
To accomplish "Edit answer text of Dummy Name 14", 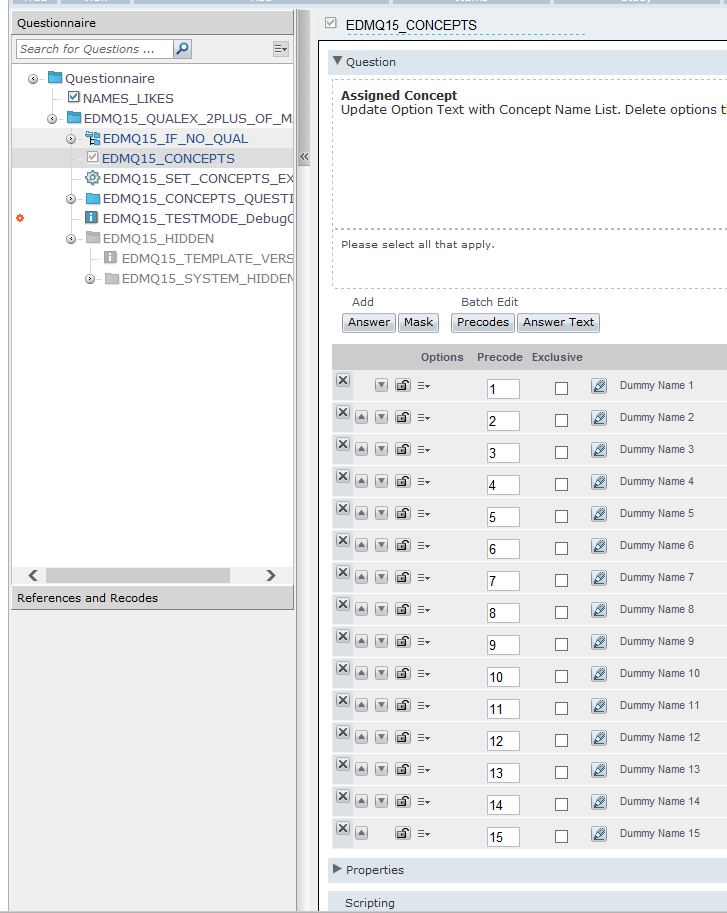I will 599,802.
